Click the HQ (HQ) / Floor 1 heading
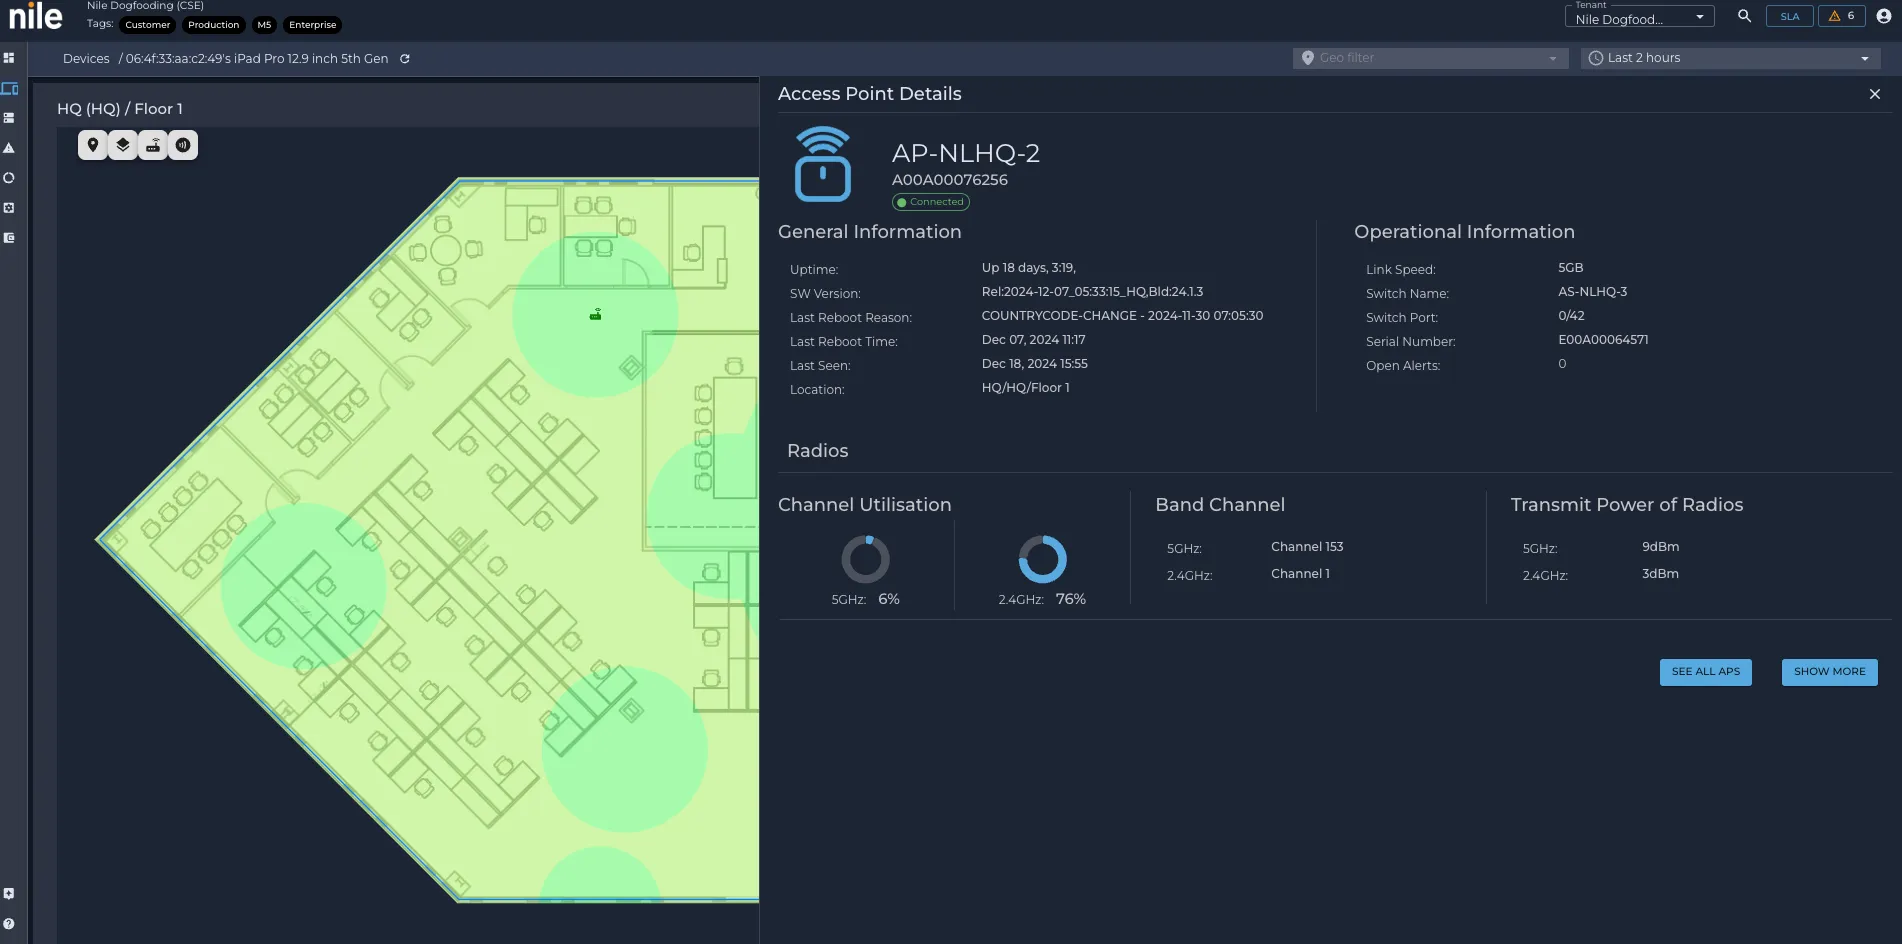Screen dimensions: 1902x944 coord(120,109)
